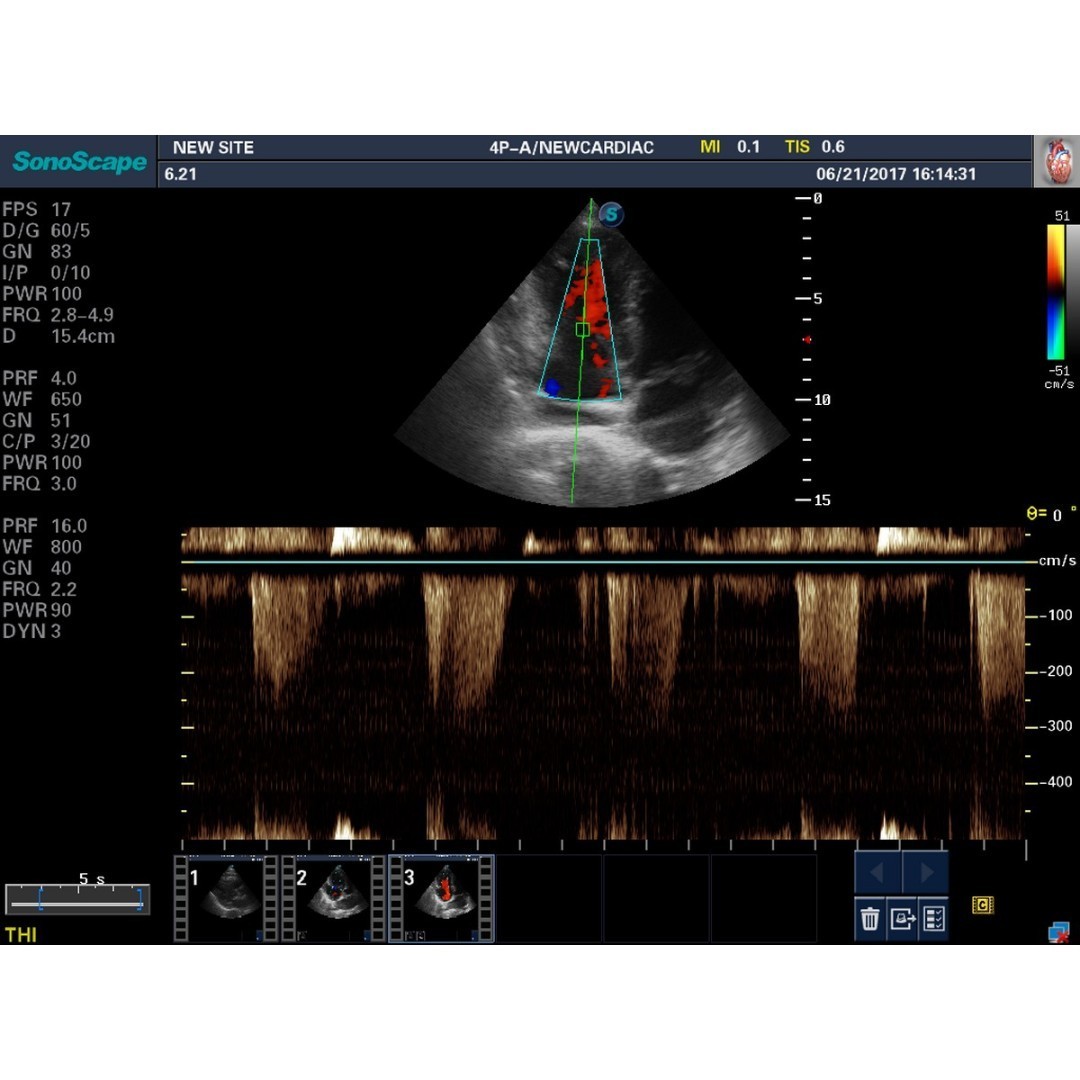Image resolution: width=1080 pixels, height=1080 pixels.
Task: Click the red focus depth marker
Action: tap(807, 340)
